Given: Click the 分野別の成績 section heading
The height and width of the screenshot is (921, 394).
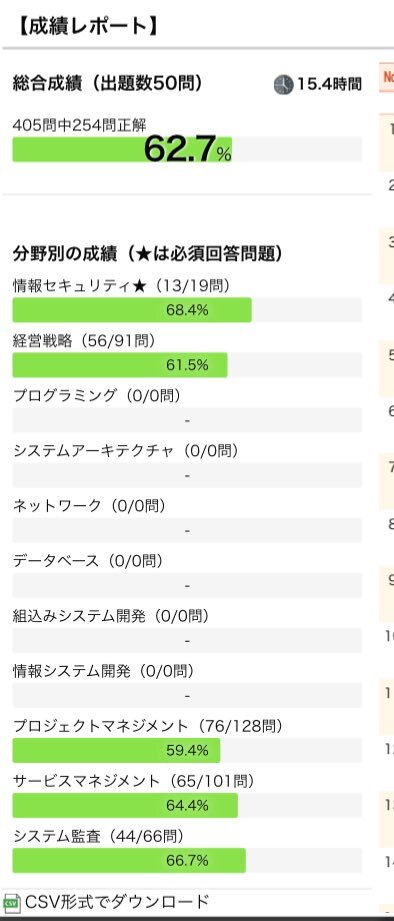Looking at the screenshot, I should click(148, 254).
